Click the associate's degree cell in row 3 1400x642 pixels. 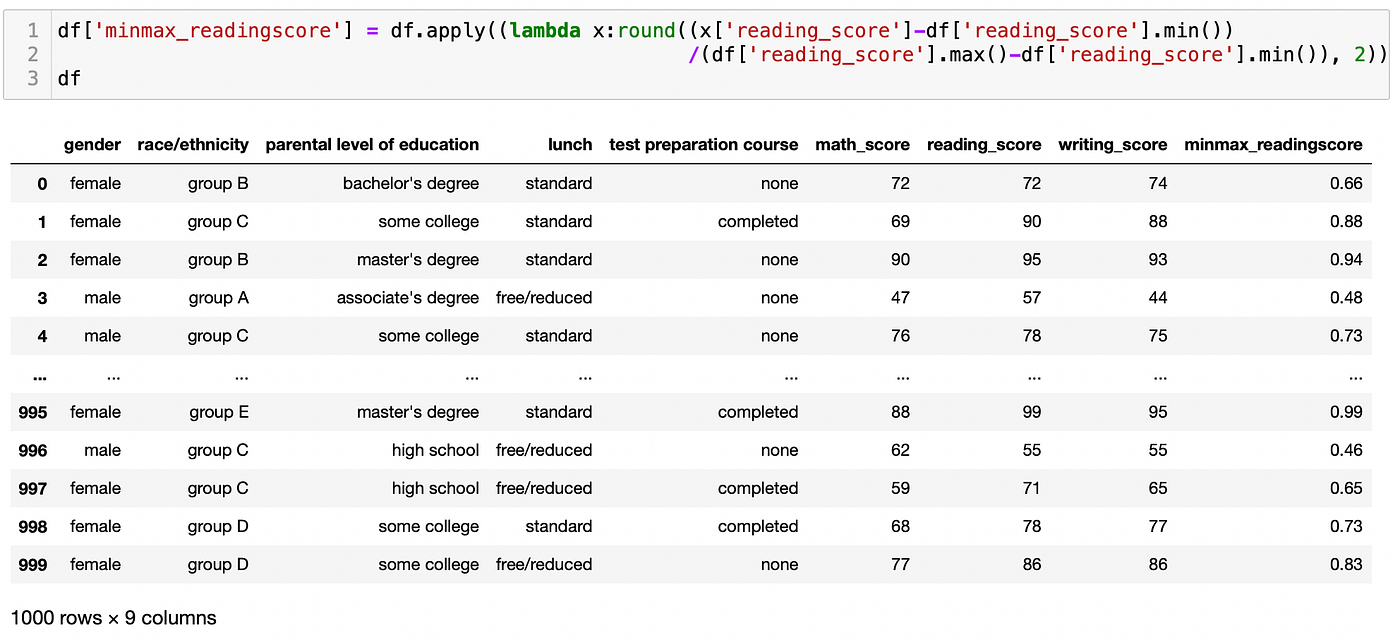click(408, 298)
